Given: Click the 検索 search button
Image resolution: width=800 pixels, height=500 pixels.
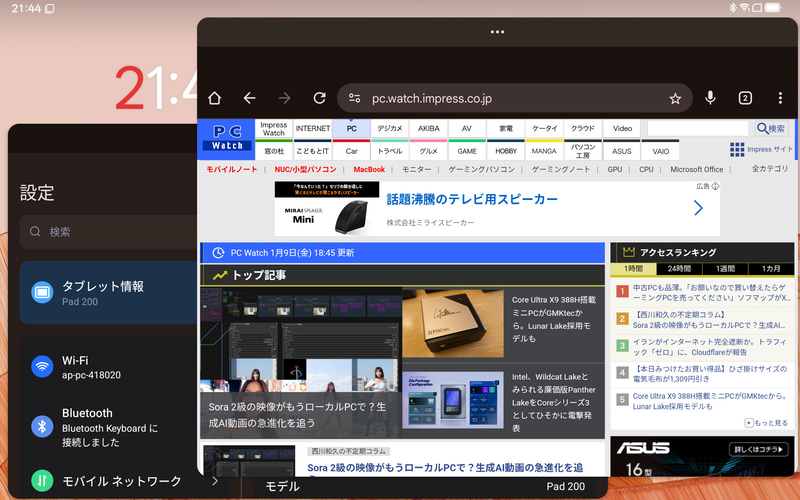Looking at the screenshot, I should (x=771, y=129).
